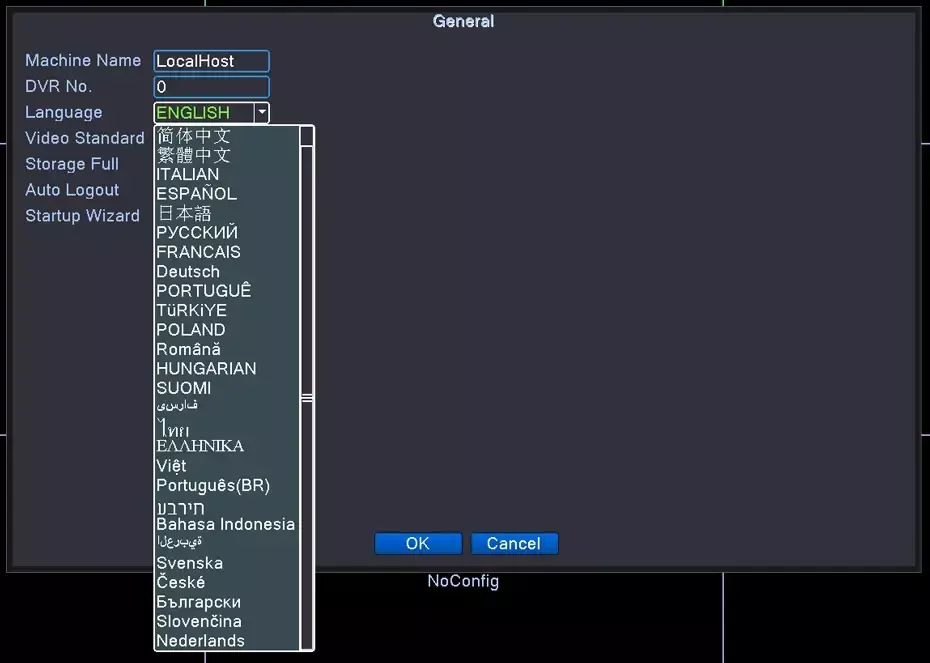Click the OK button
This screenshot has width=930, height=663.
(x=418, y=543)
